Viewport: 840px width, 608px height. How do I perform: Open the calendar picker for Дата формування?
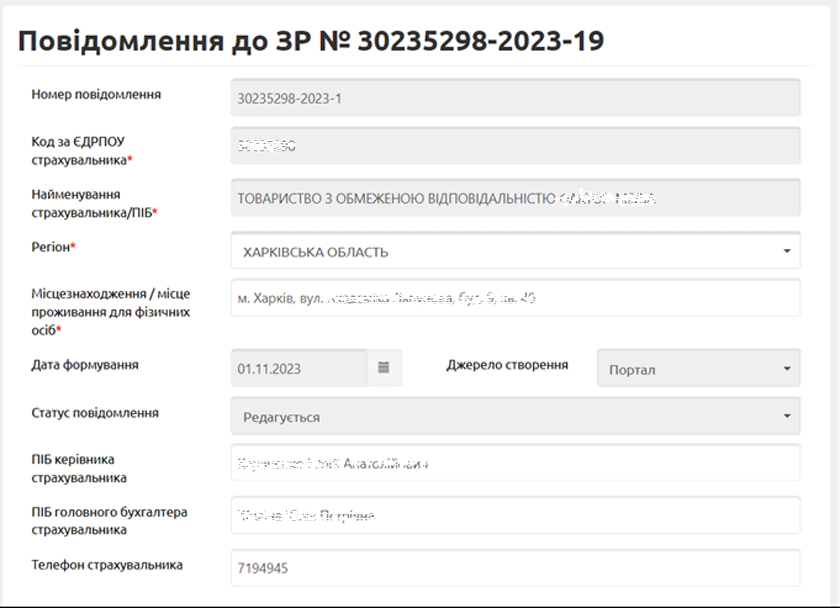point(384,368)
